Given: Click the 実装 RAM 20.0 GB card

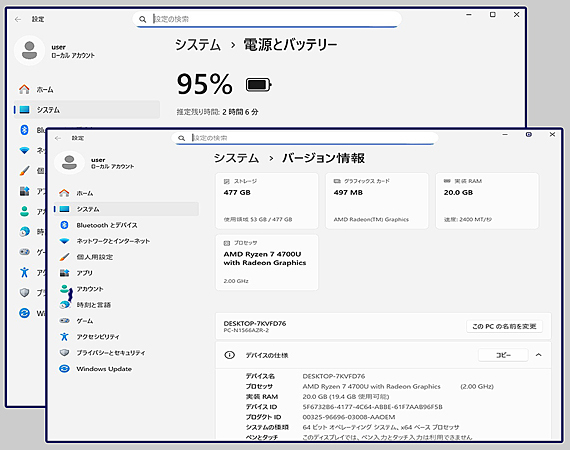Looking at the screenshot, I should (487, 201).
